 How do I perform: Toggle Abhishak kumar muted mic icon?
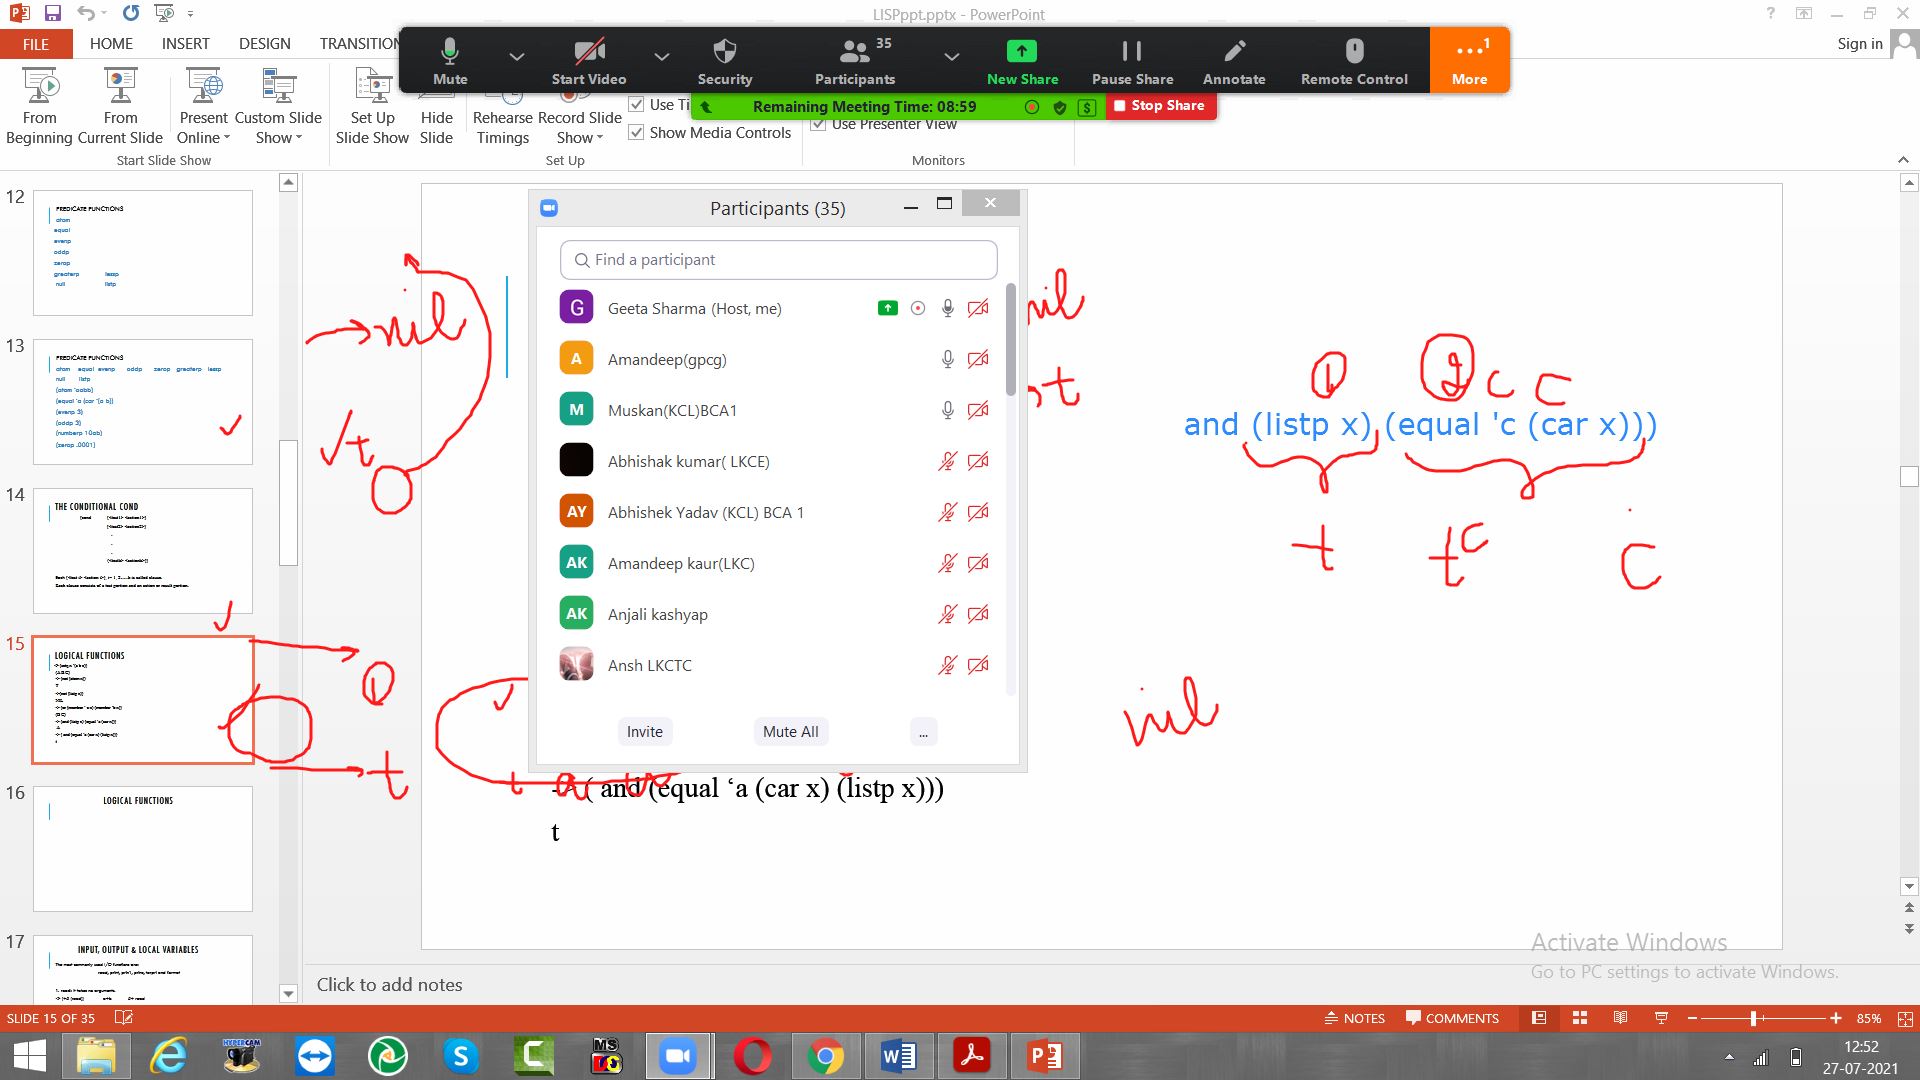947,461
